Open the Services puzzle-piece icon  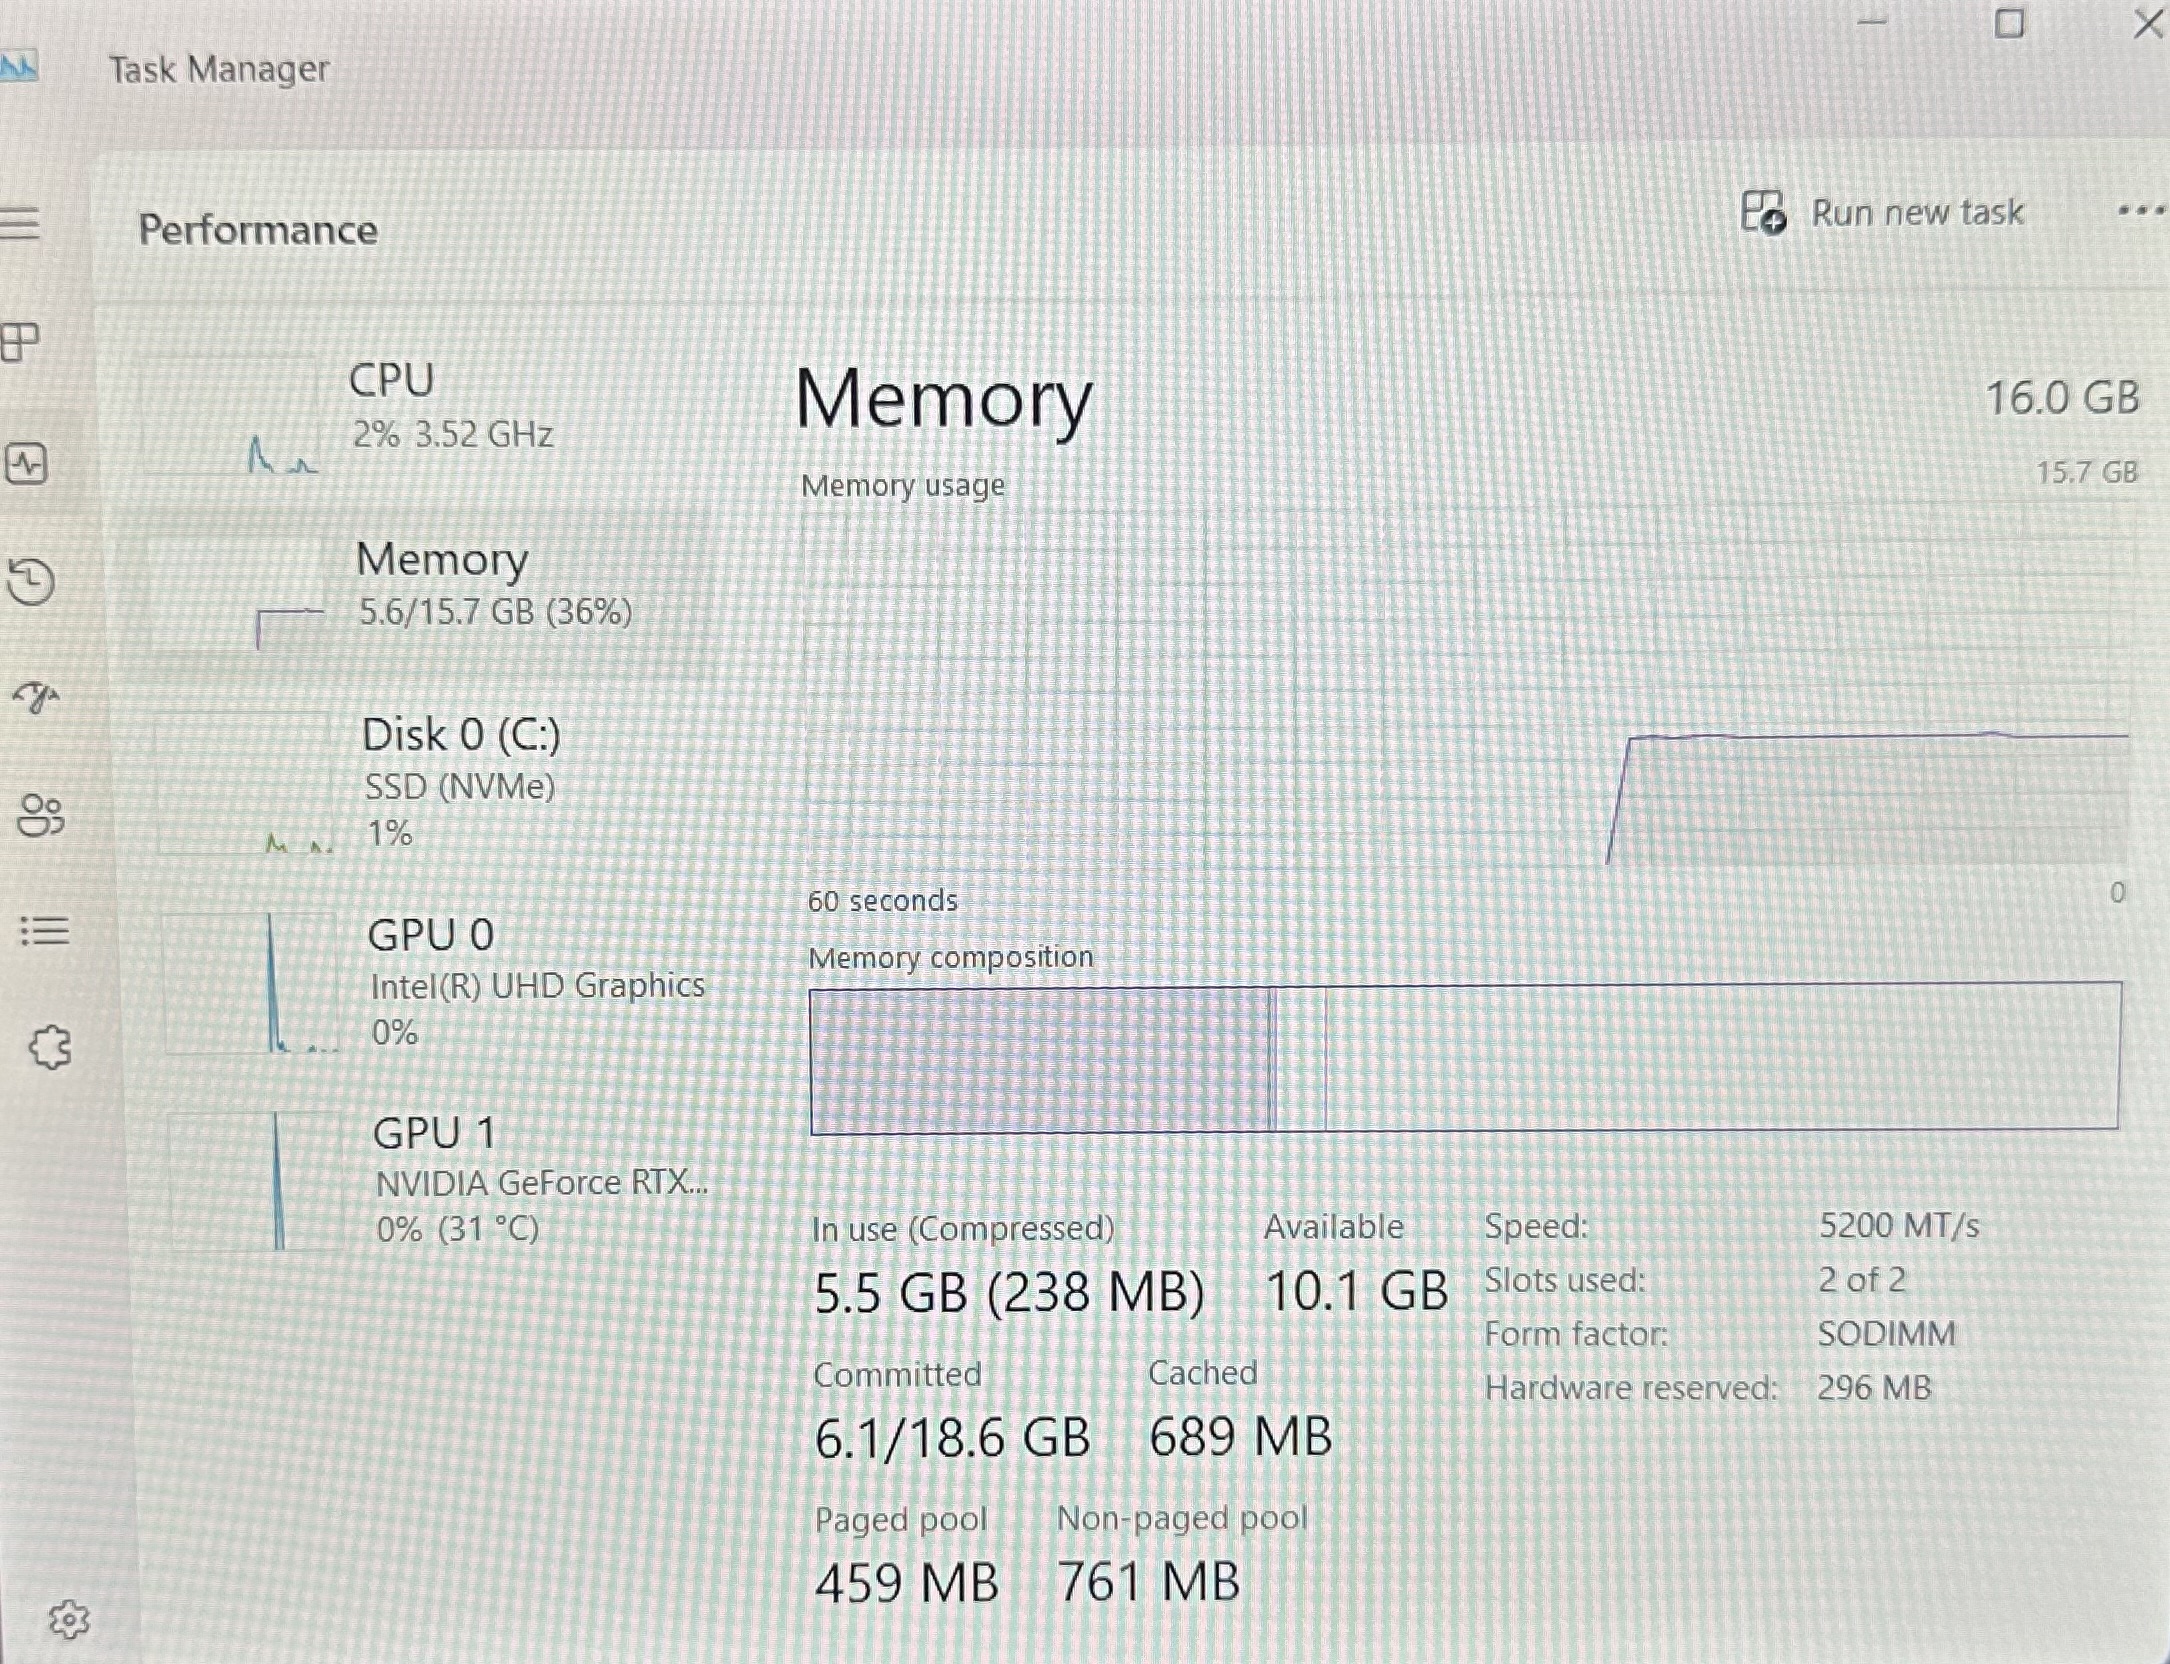click(50, 1048)
